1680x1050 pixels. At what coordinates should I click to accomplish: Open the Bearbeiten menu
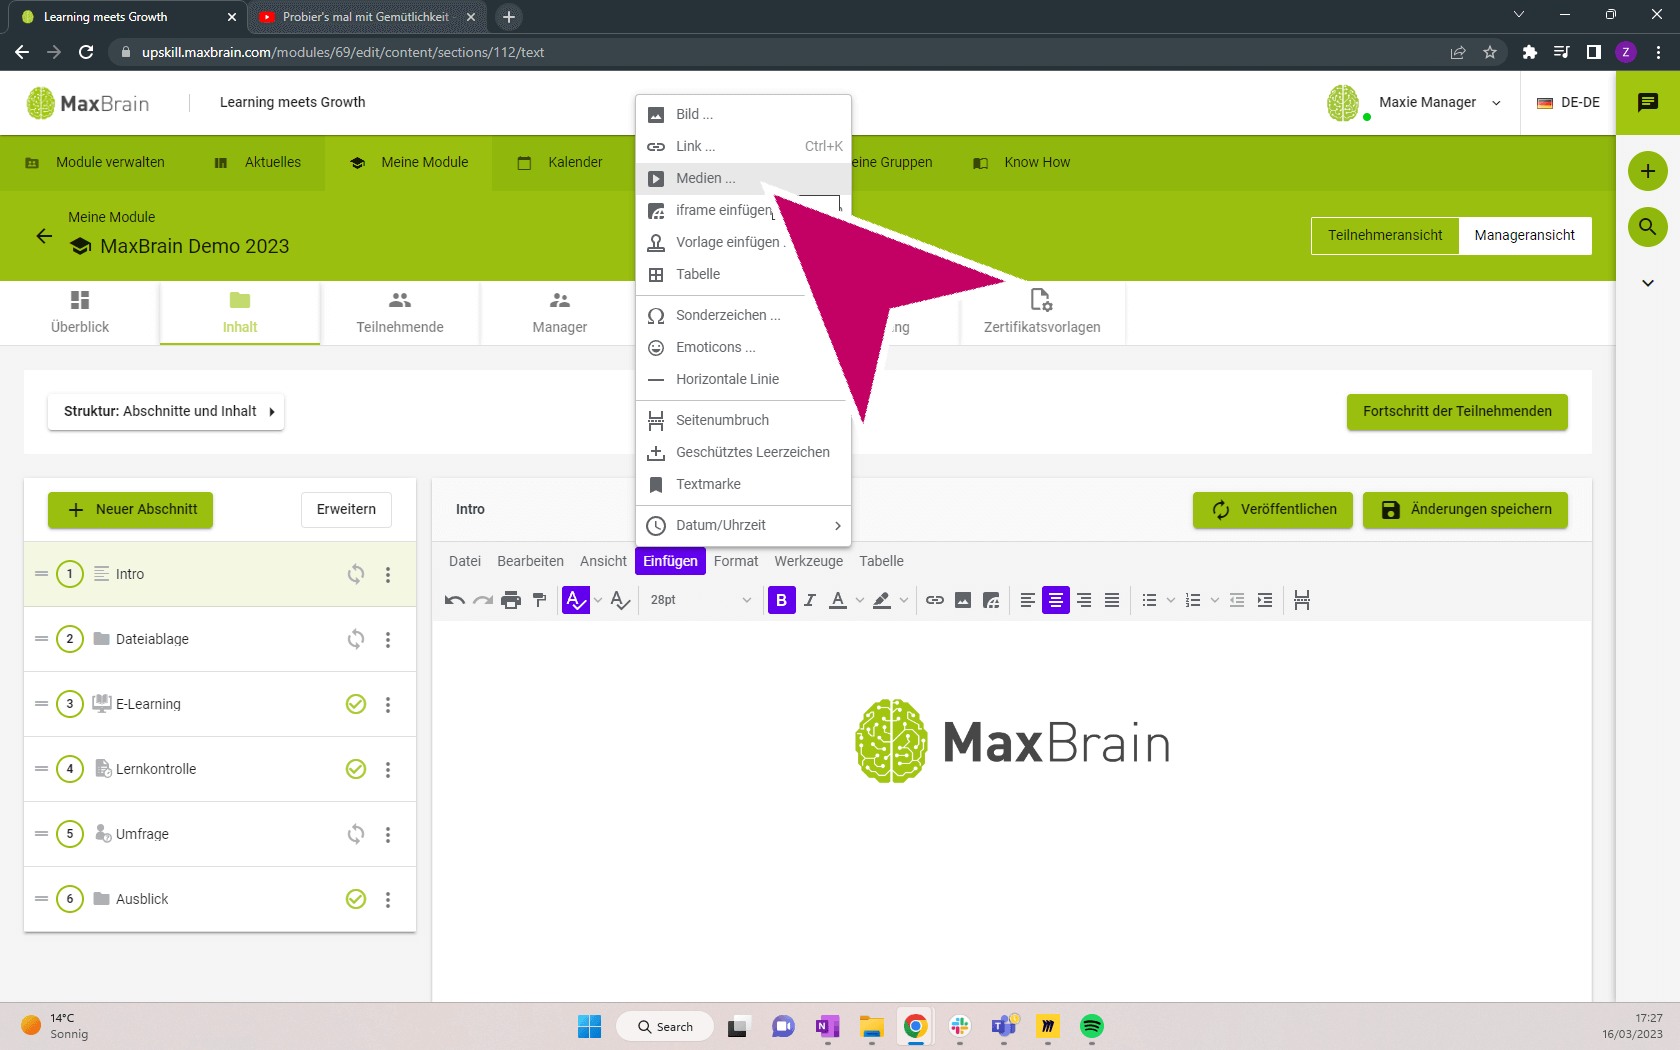530,561
